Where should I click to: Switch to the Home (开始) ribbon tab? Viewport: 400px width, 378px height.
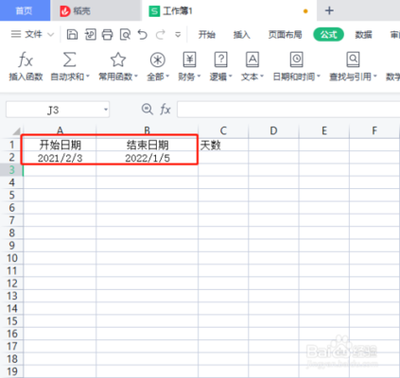click(x=207, y=35)
